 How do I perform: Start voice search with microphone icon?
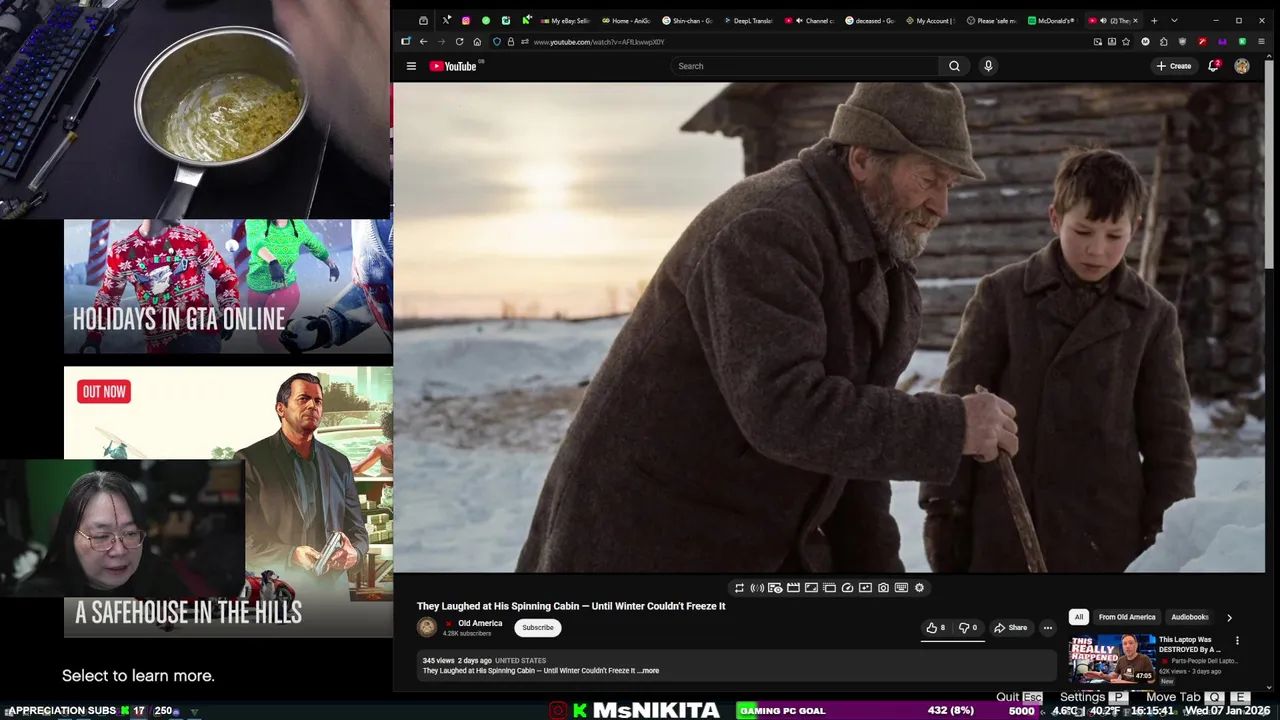[x=988, y=66]
